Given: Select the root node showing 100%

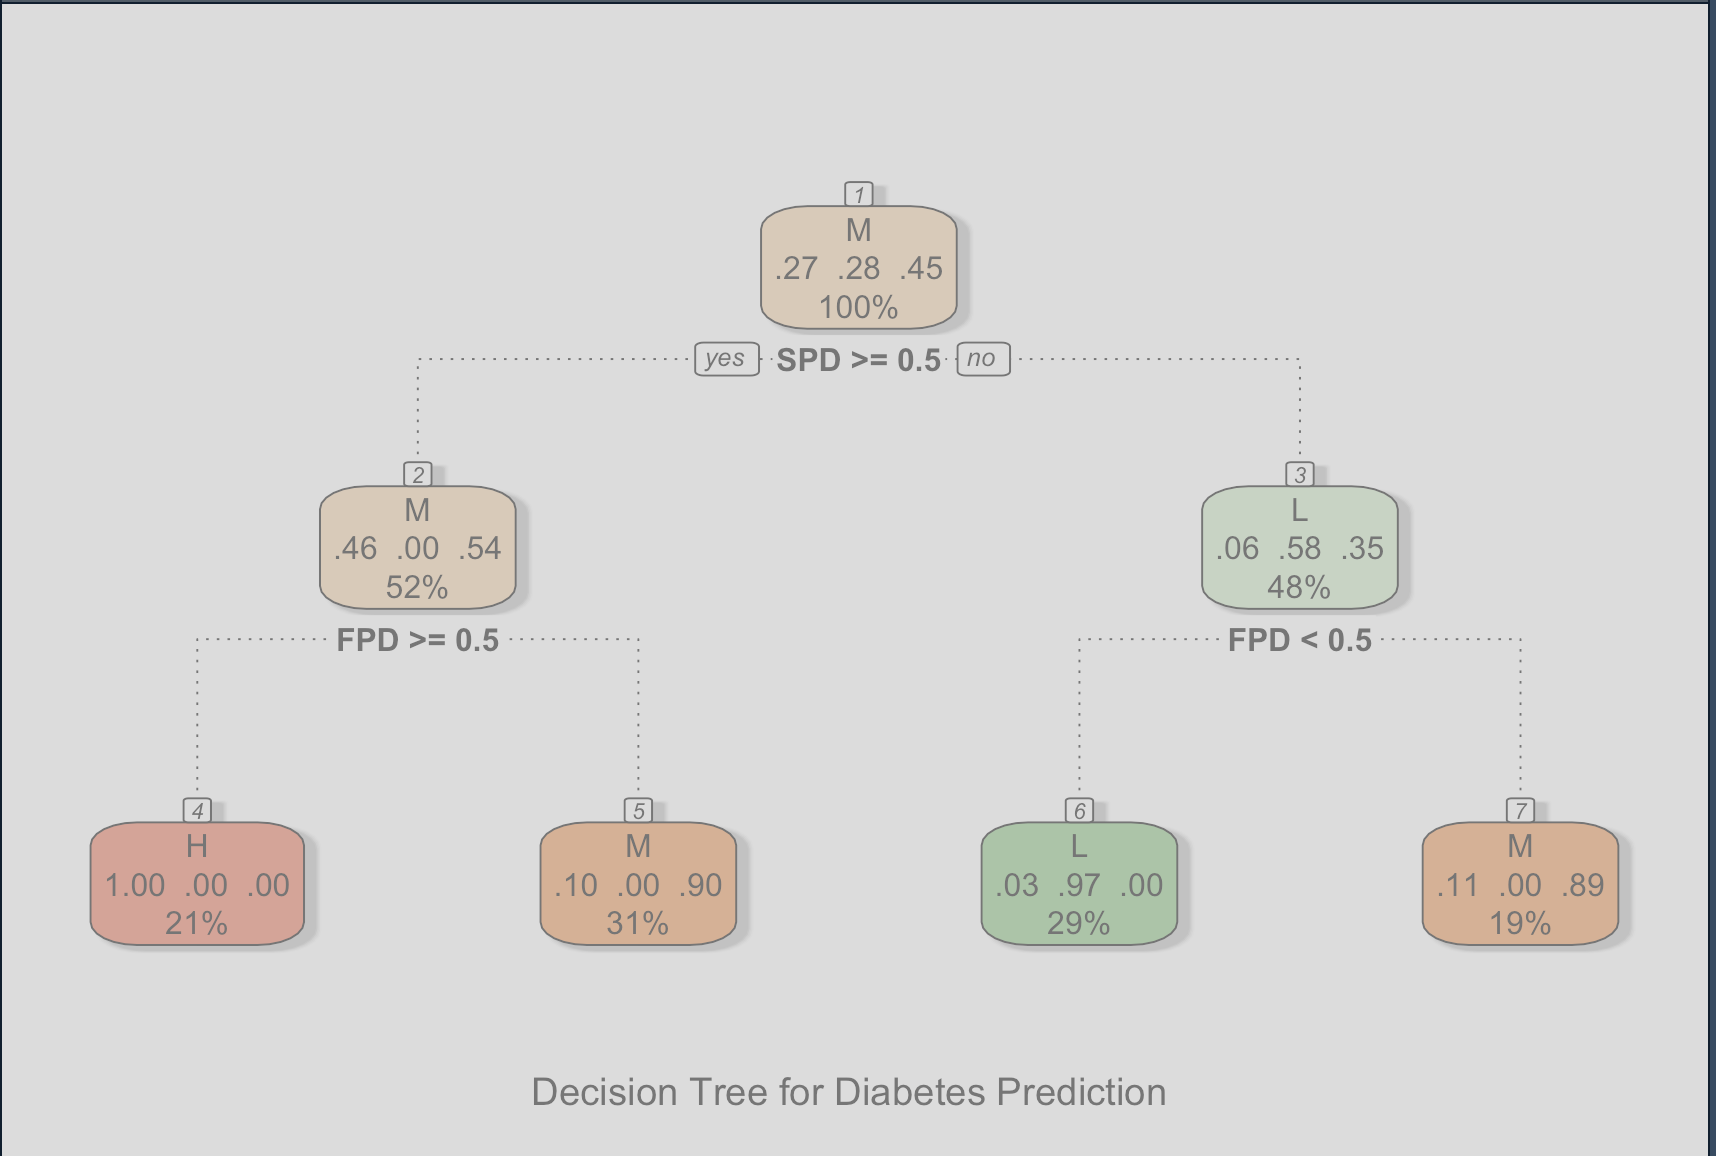Looking at the screenshot, I should click(x=859, y=268).
